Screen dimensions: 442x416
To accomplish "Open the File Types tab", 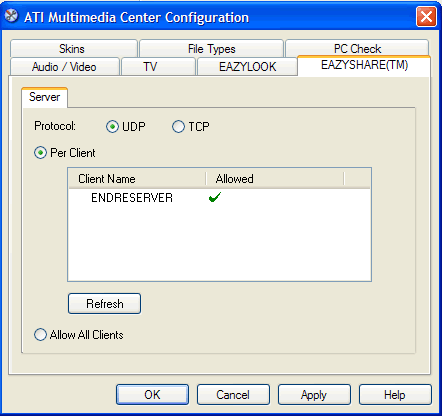I will (211, 49).
